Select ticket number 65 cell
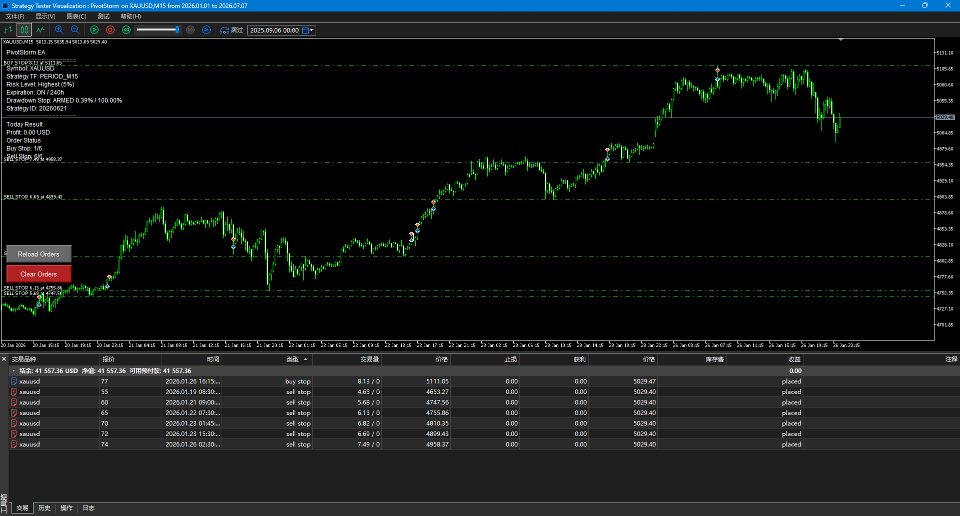The image size is (960, 516). tap(105, 413)
